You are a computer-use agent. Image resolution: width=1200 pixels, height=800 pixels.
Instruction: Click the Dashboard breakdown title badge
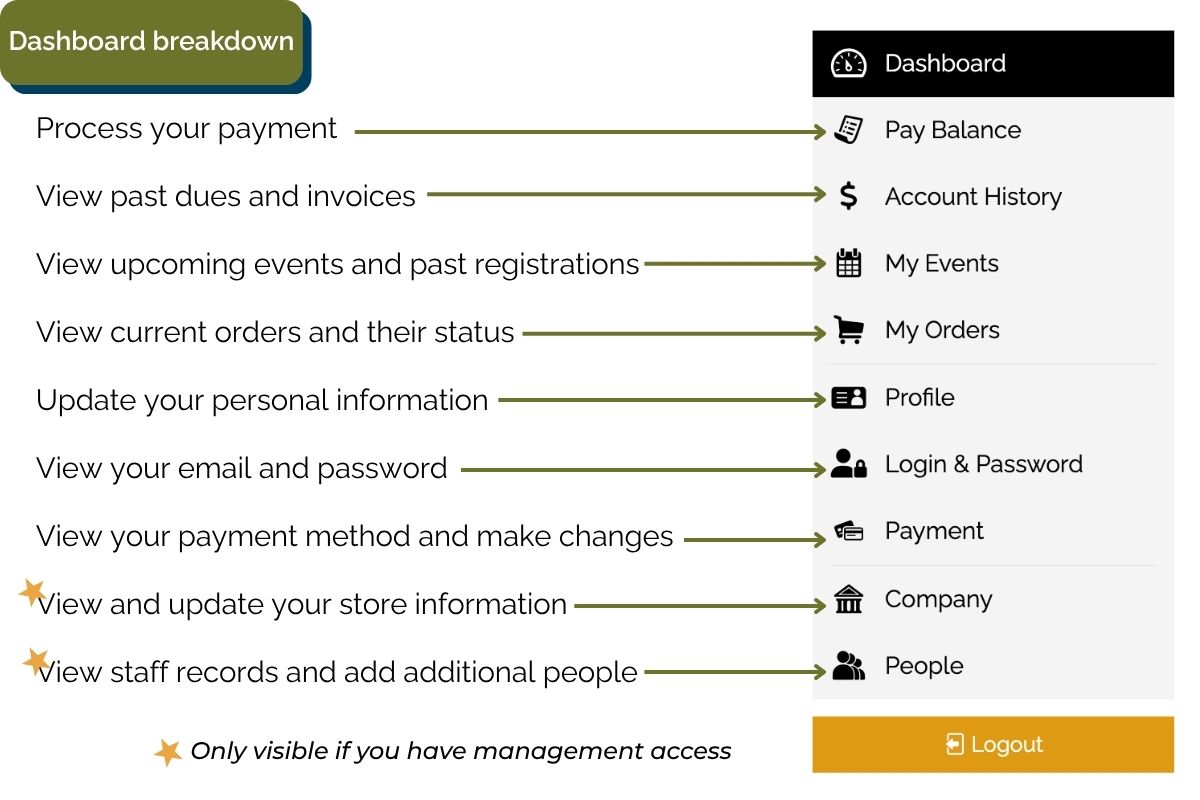pos(152,42)
